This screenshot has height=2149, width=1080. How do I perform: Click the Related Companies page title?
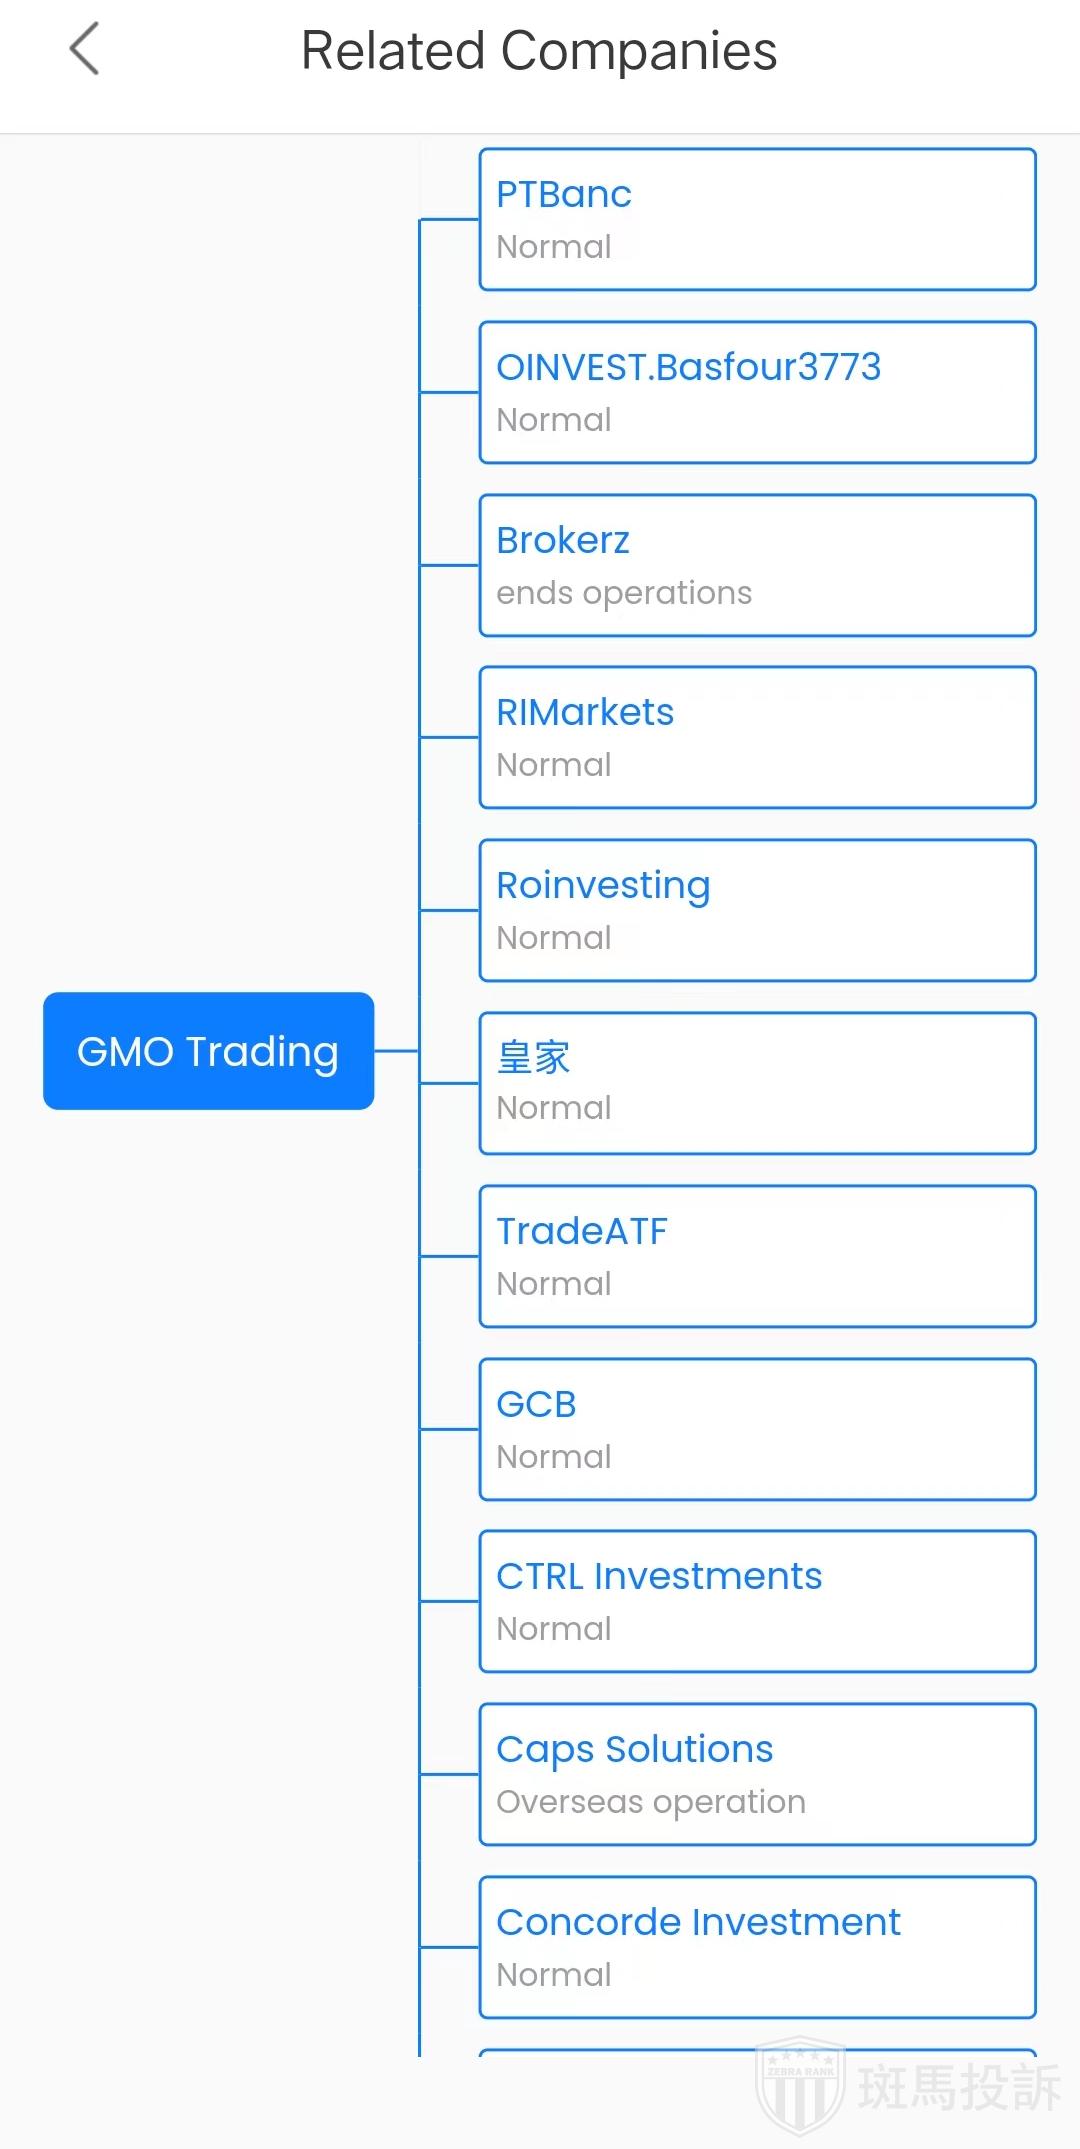point(539,51)
